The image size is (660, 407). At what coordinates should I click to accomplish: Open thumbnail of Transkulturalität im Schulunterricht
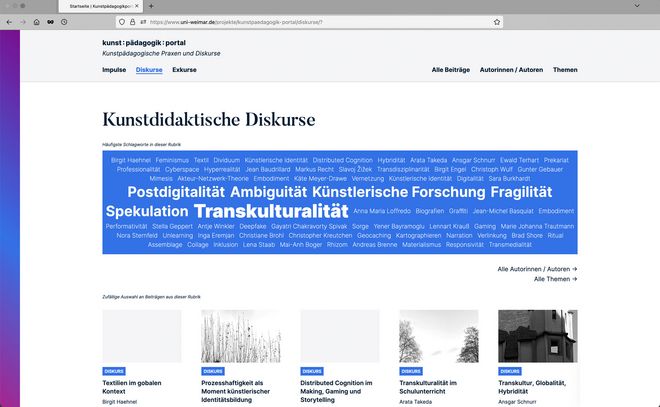tap(439, 336)
